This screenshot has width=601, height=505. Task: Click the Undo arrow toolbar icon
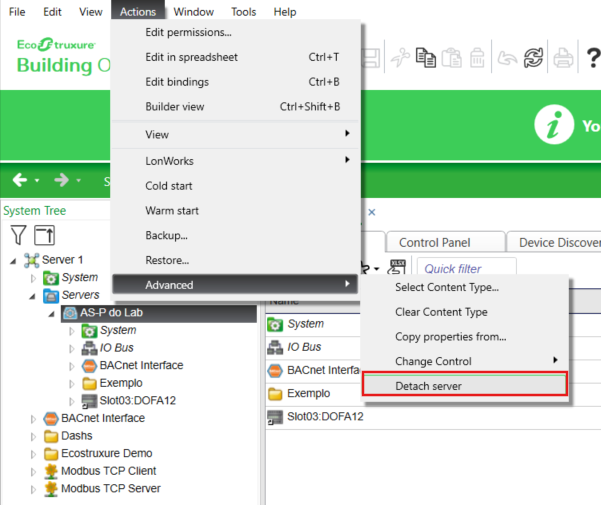[x=507, y=58]
